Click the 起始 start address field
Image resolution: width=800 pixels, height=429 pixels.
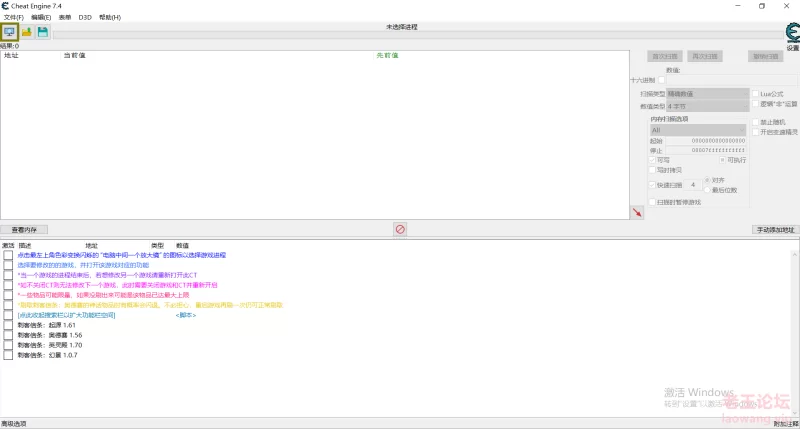pyautogui.click(x=706, y=141)
